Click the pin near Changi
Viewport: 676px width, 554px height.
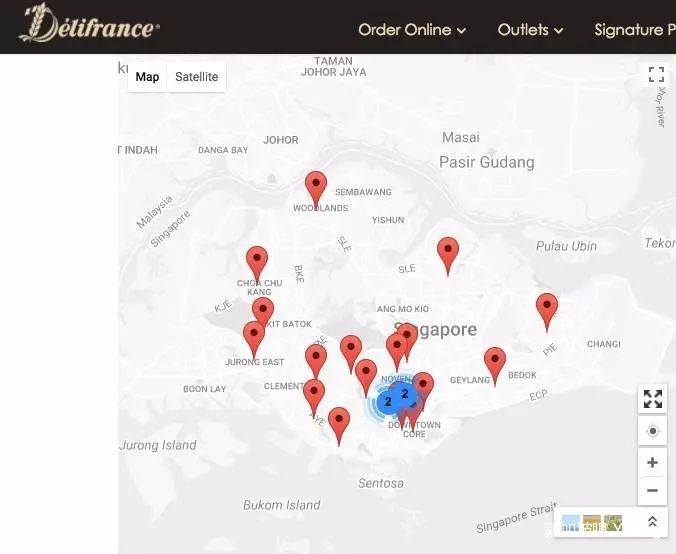tap(547, 312)
